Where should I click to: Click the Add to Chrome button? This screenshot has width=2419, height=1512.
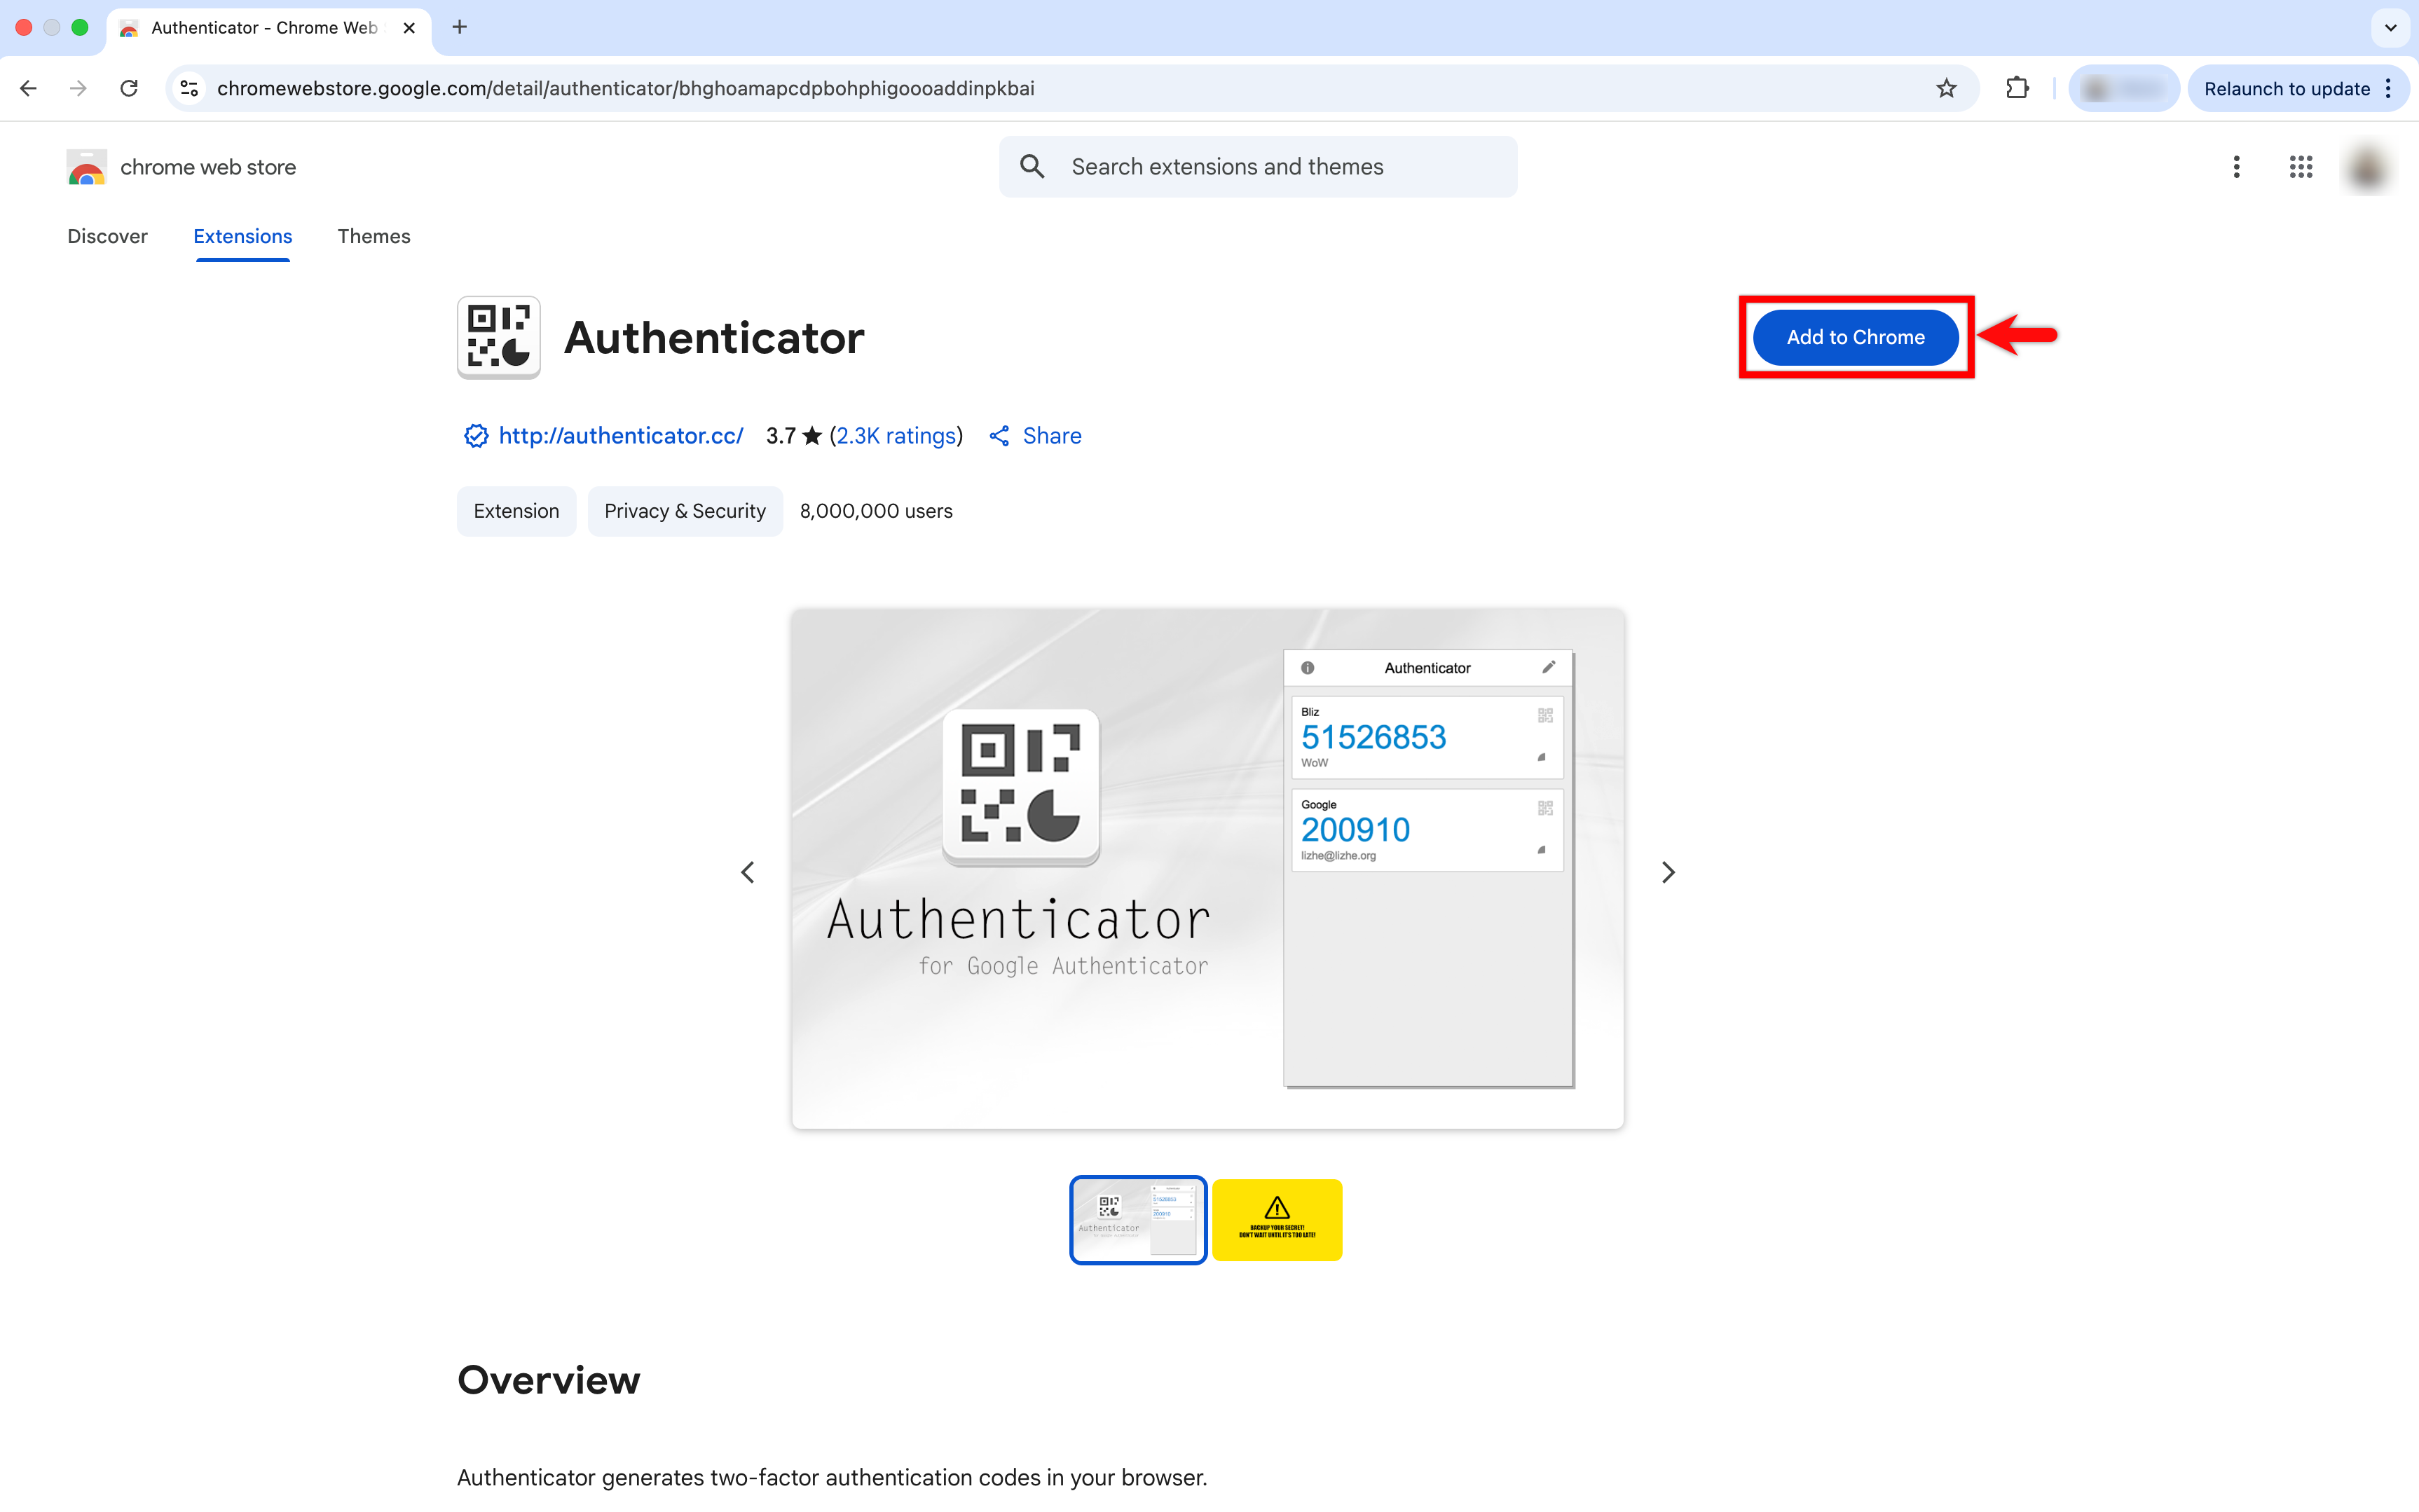[x=1854, y=337]
